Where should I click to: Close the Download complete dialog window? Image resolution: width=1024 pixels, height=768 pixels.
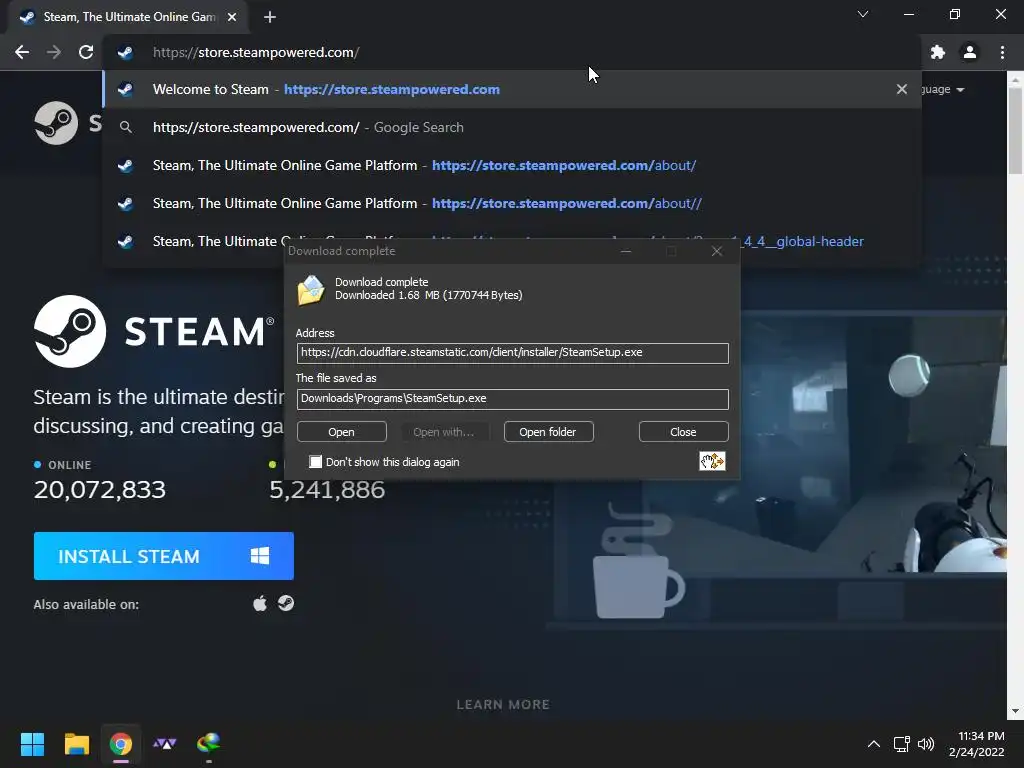[716, 251]
